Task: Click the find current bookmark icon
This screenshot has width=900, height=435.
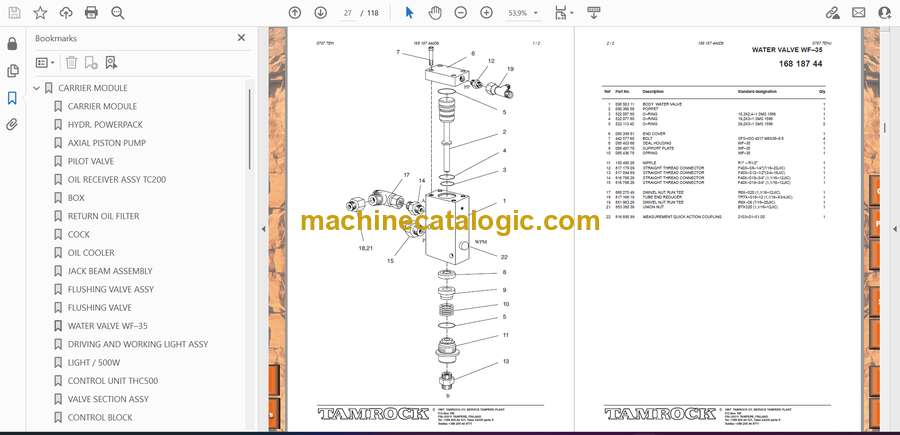Action: [x=111, y=63]
